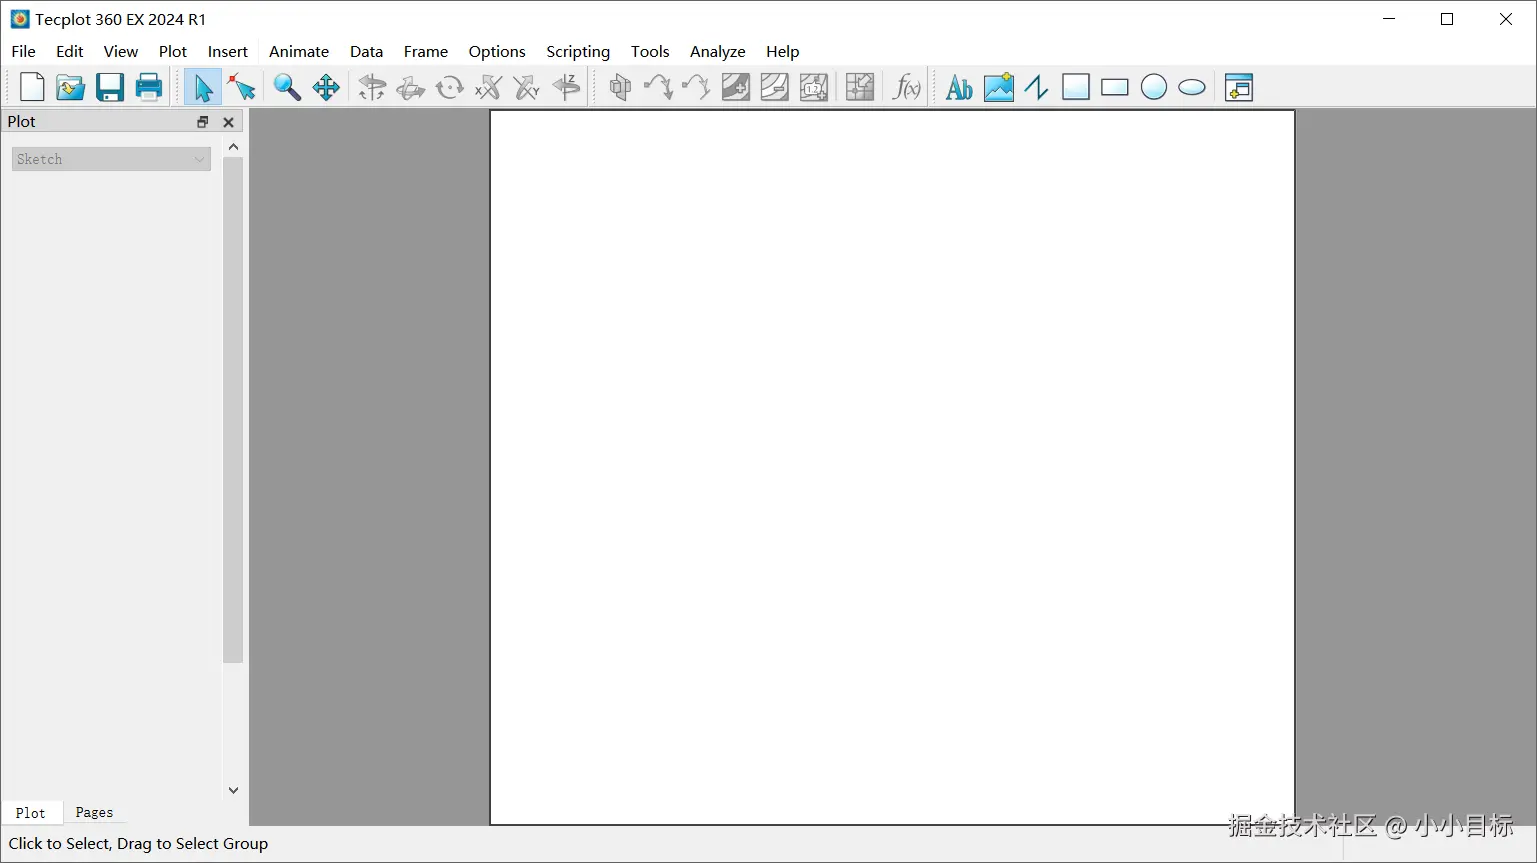This screenshot has height=863, width=1537.
Task: Insert an image with the picture icon
Action: (x=998, y=88)
